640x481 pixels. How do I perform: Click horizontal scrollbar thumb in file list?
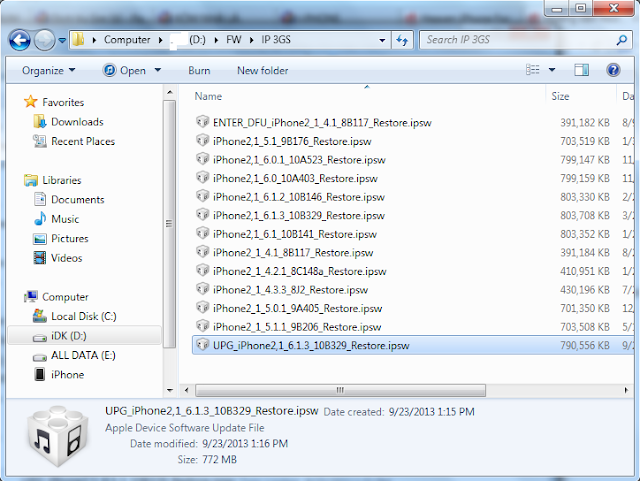coord(340,390)
